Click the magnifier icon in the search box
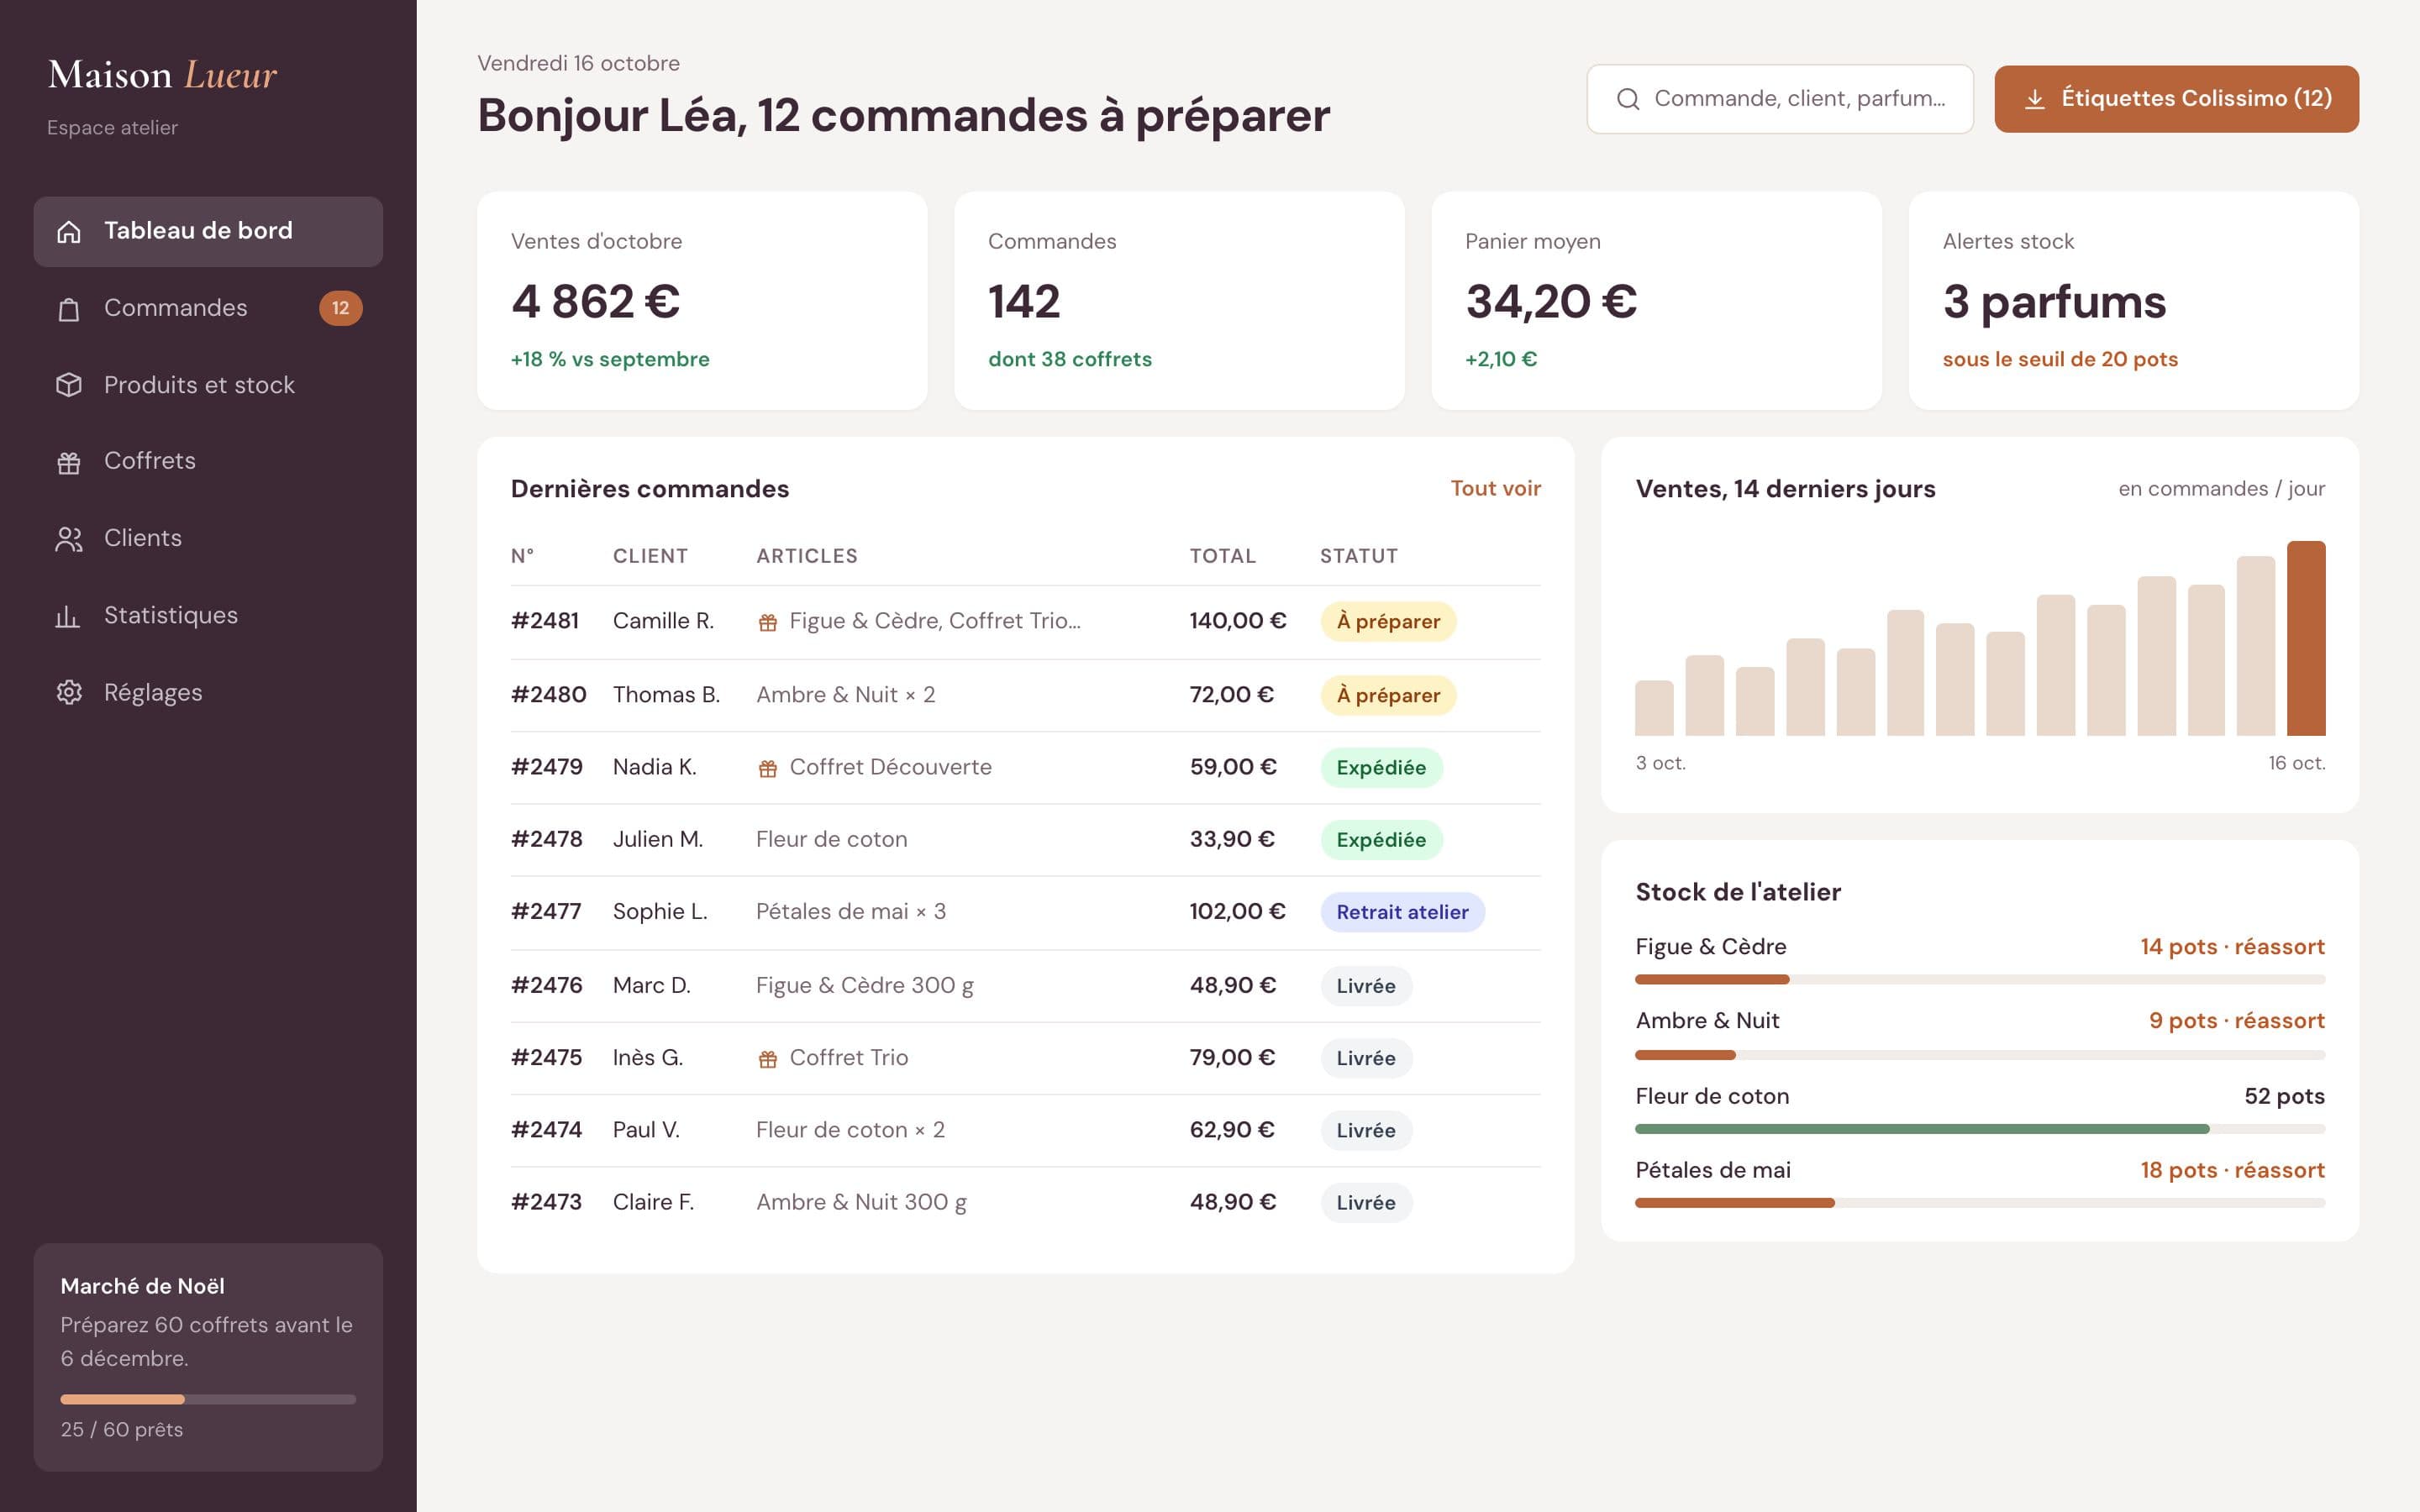Image resolution: width=2420 pixels, height=1512 pixels. coord(1628,99)
